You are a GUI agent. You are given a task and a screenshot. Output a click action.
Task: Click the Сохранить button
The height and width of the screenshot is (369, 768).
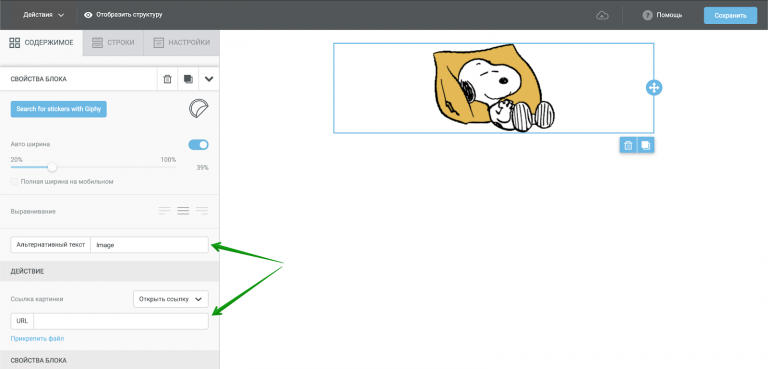pyautogui.click(x=730, y=15)
